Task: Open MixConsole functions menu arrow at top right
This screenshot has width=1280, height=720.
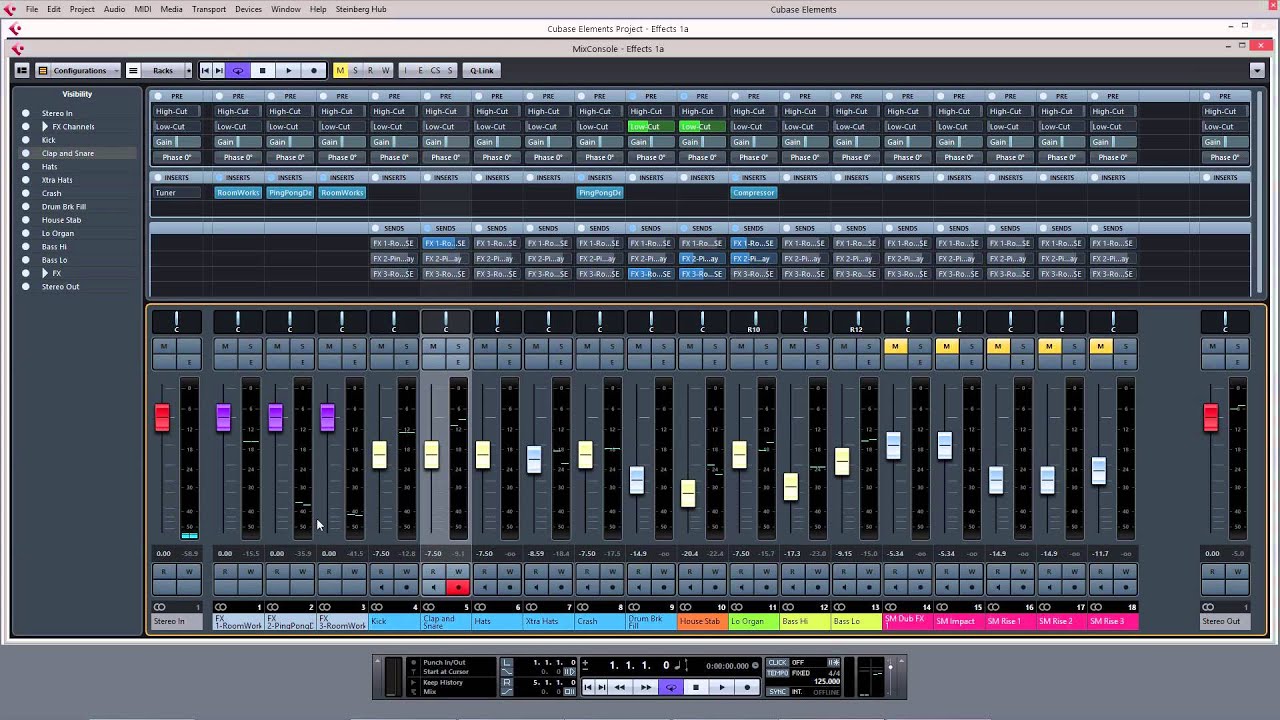Action: [x=1257, y=70]
